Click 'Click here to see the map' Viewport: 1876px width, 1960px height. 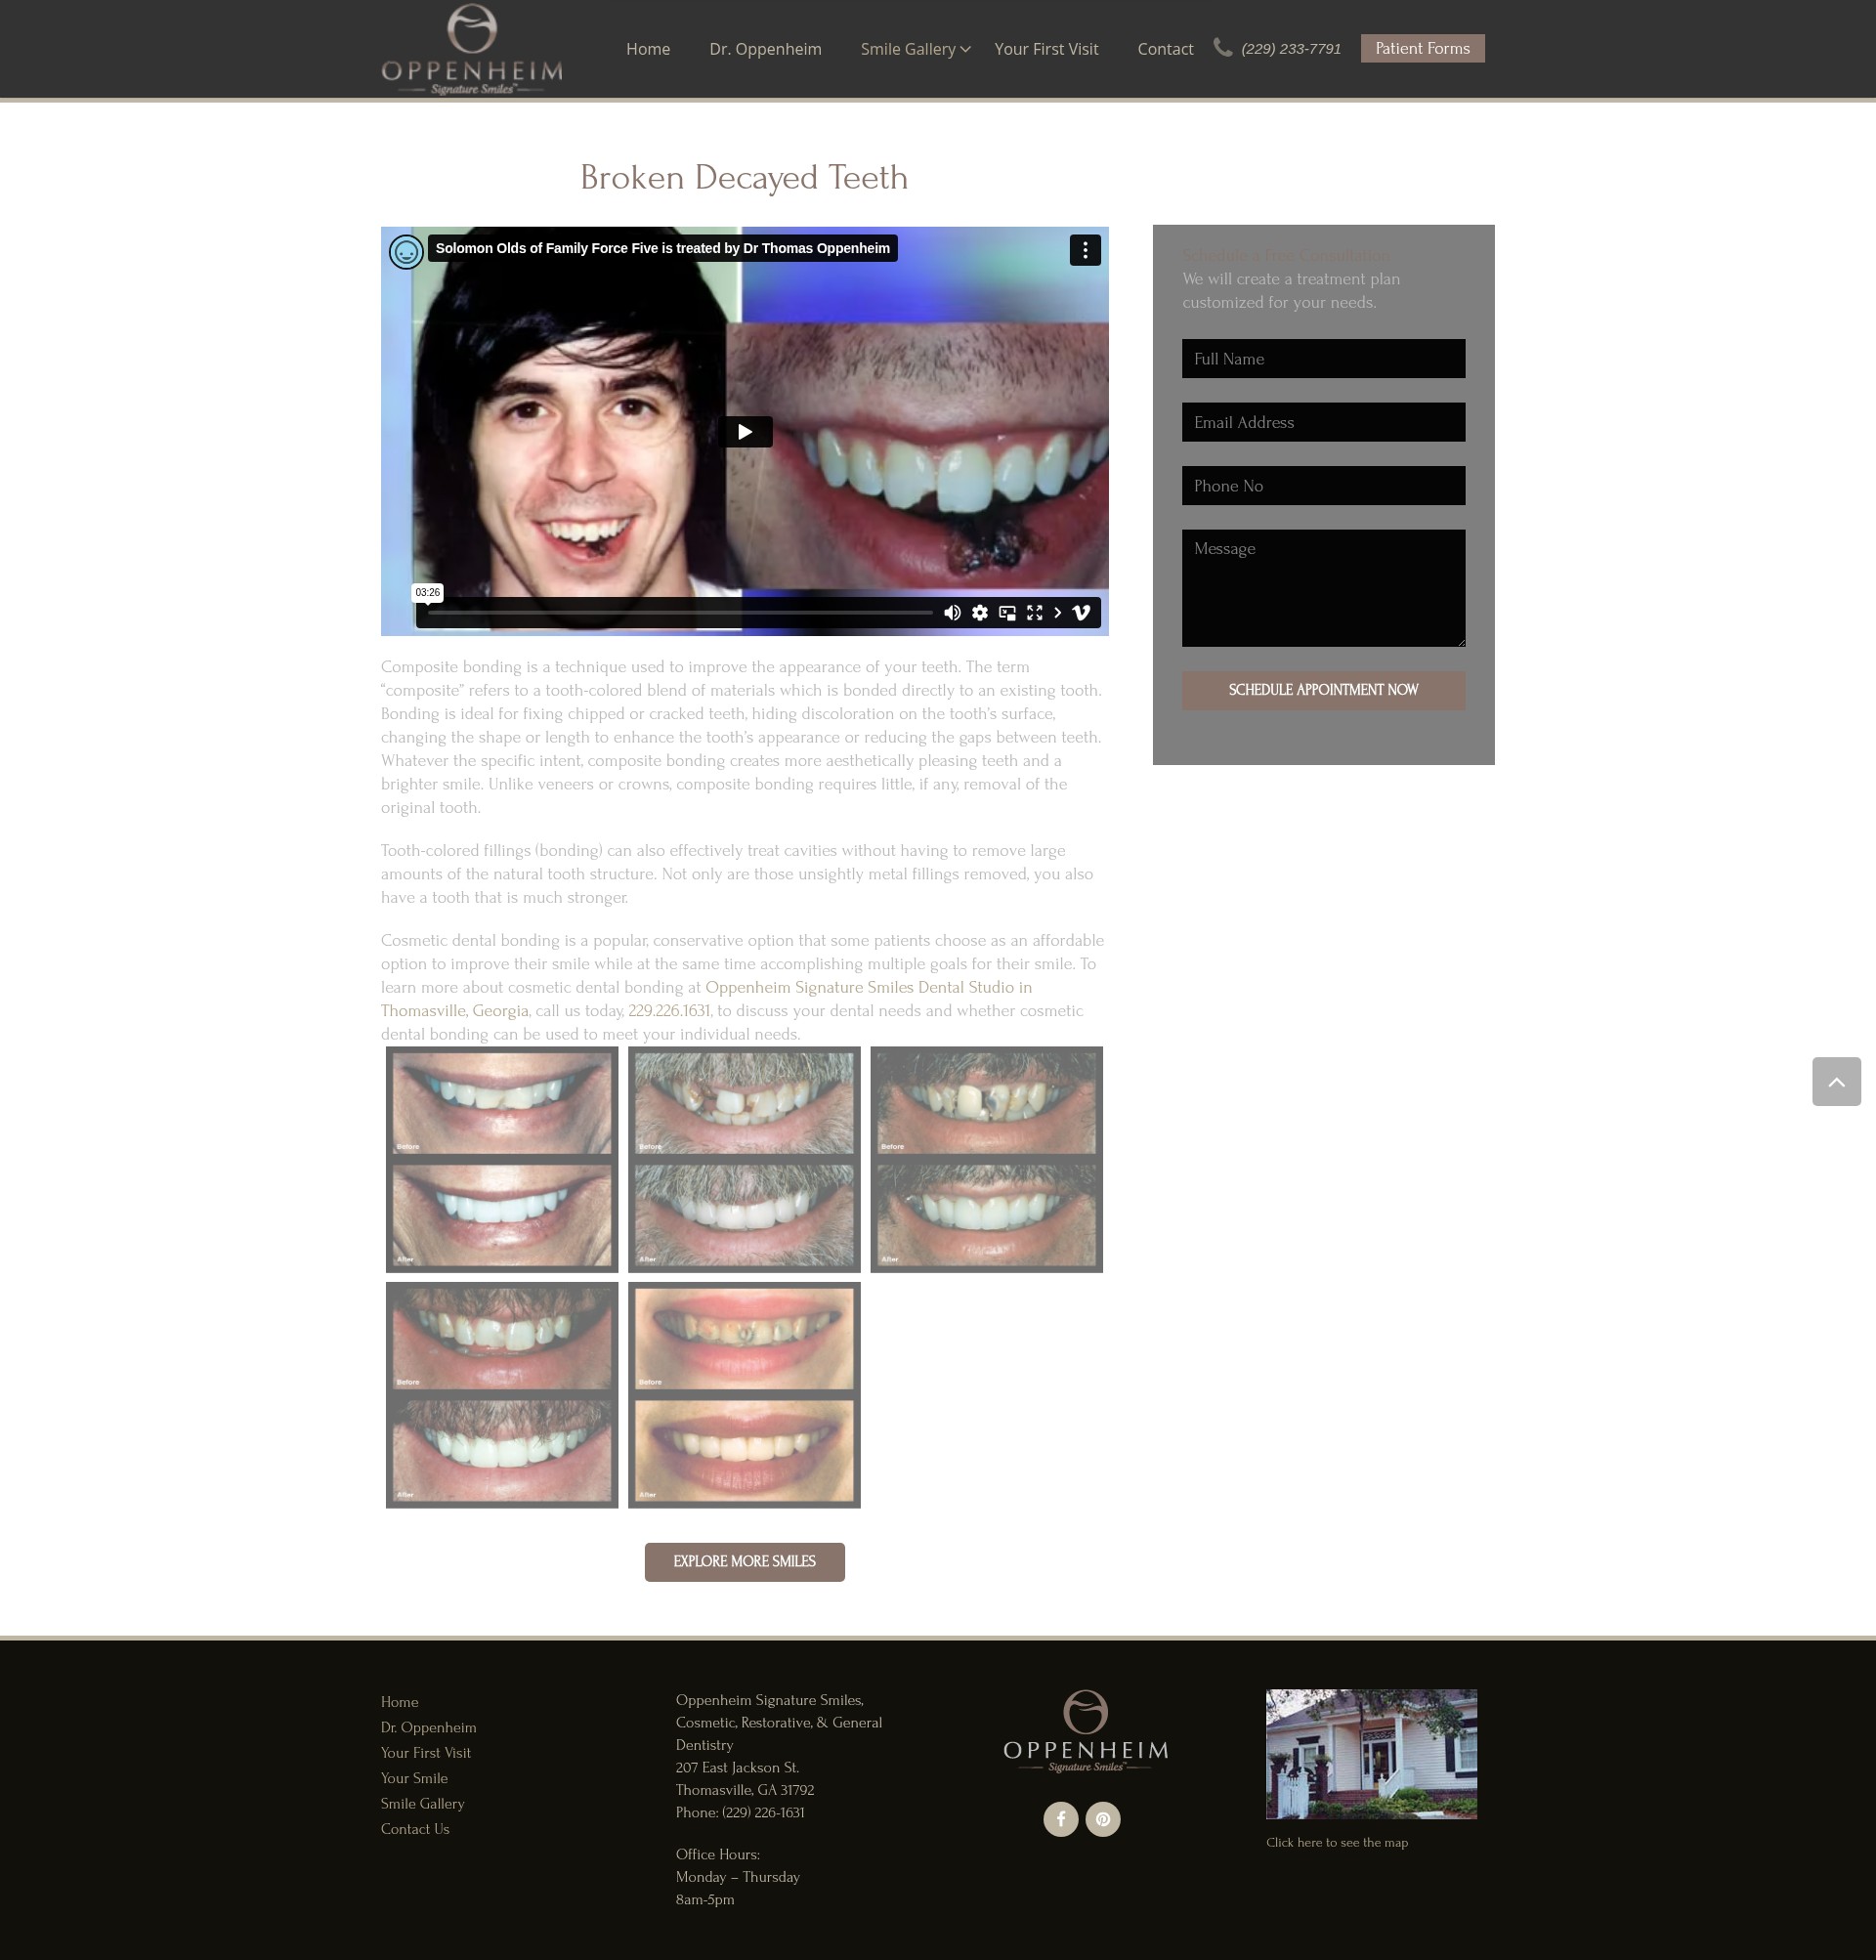tap(1337, 1842)
